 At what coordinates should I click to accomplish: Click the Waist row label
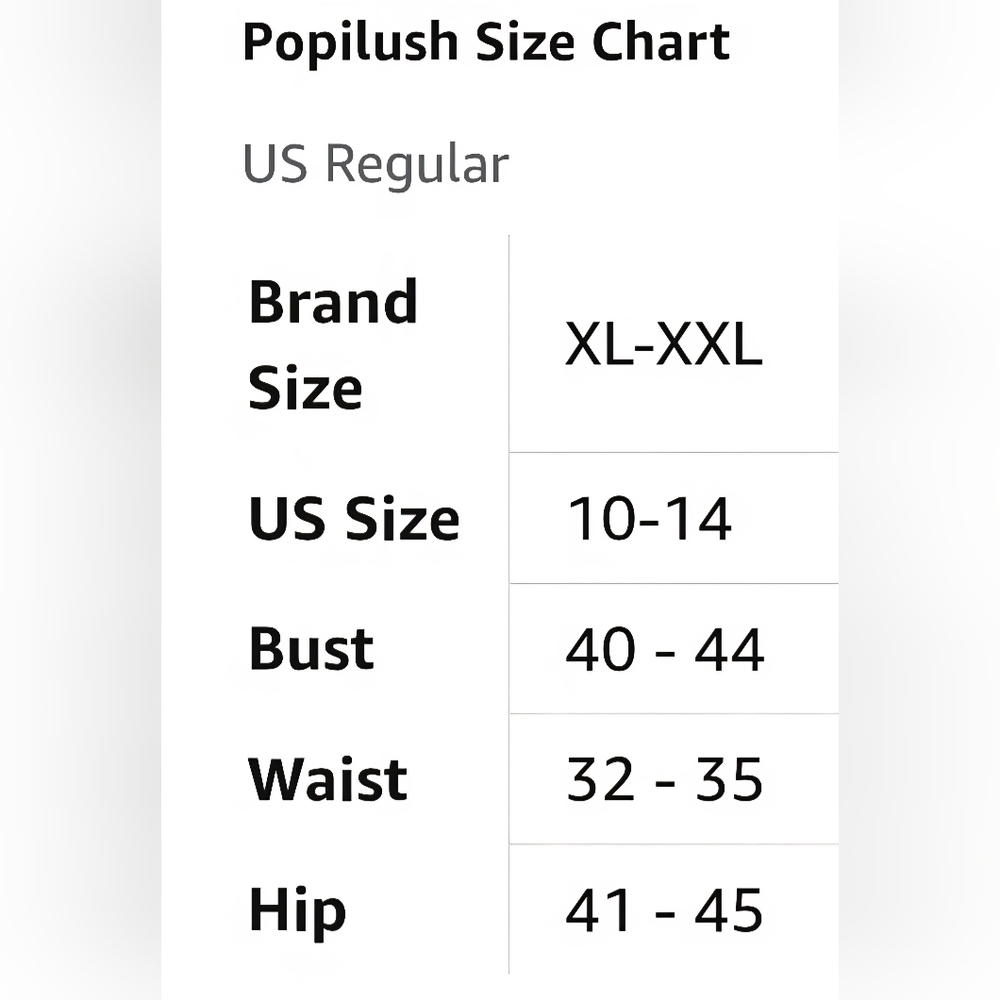click(327, 779)
